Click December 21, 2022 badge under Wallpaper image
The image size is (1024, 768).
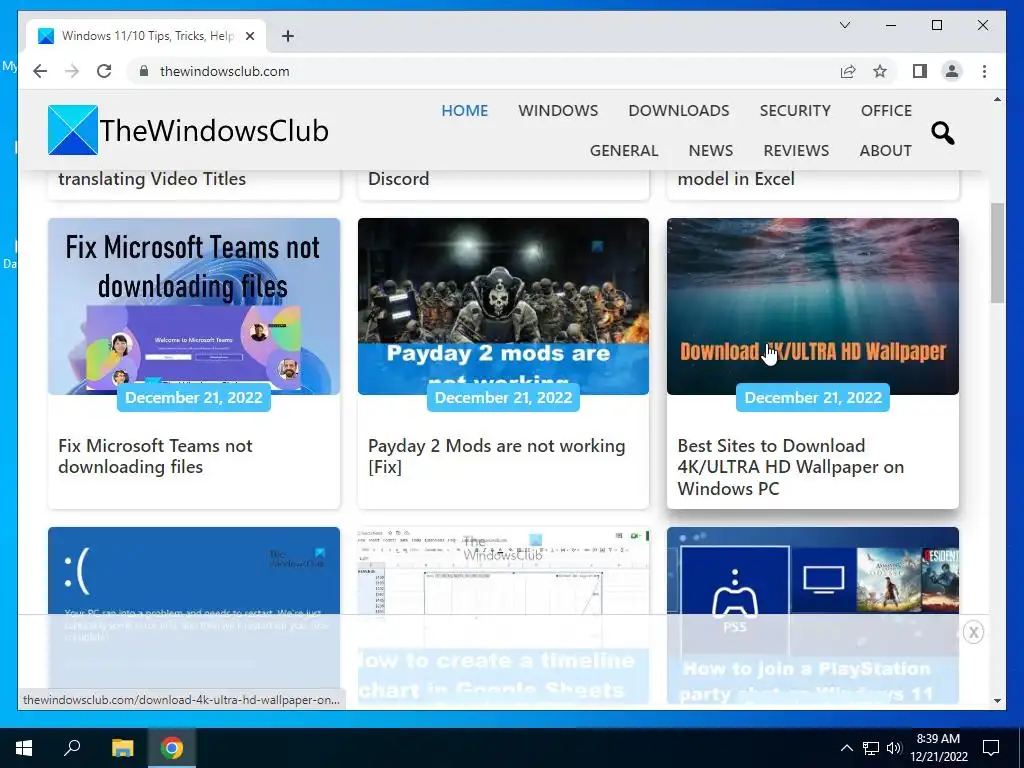pos(813,398)
